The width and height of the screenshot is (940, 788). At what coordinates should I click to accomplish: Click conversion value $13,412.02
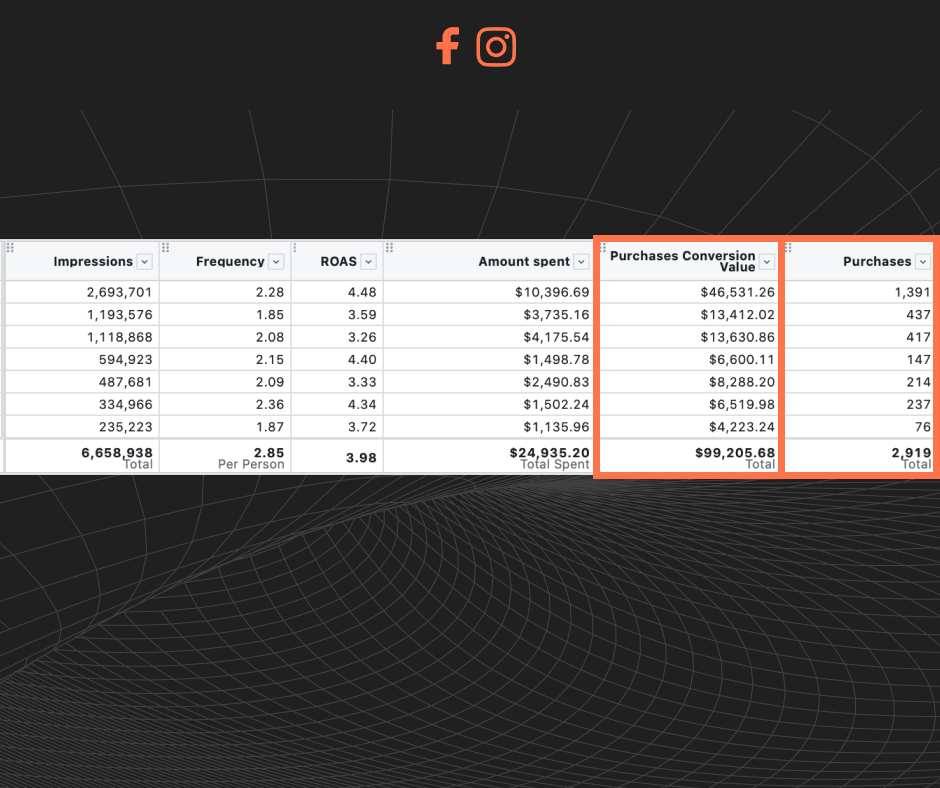tap(737, 315)
